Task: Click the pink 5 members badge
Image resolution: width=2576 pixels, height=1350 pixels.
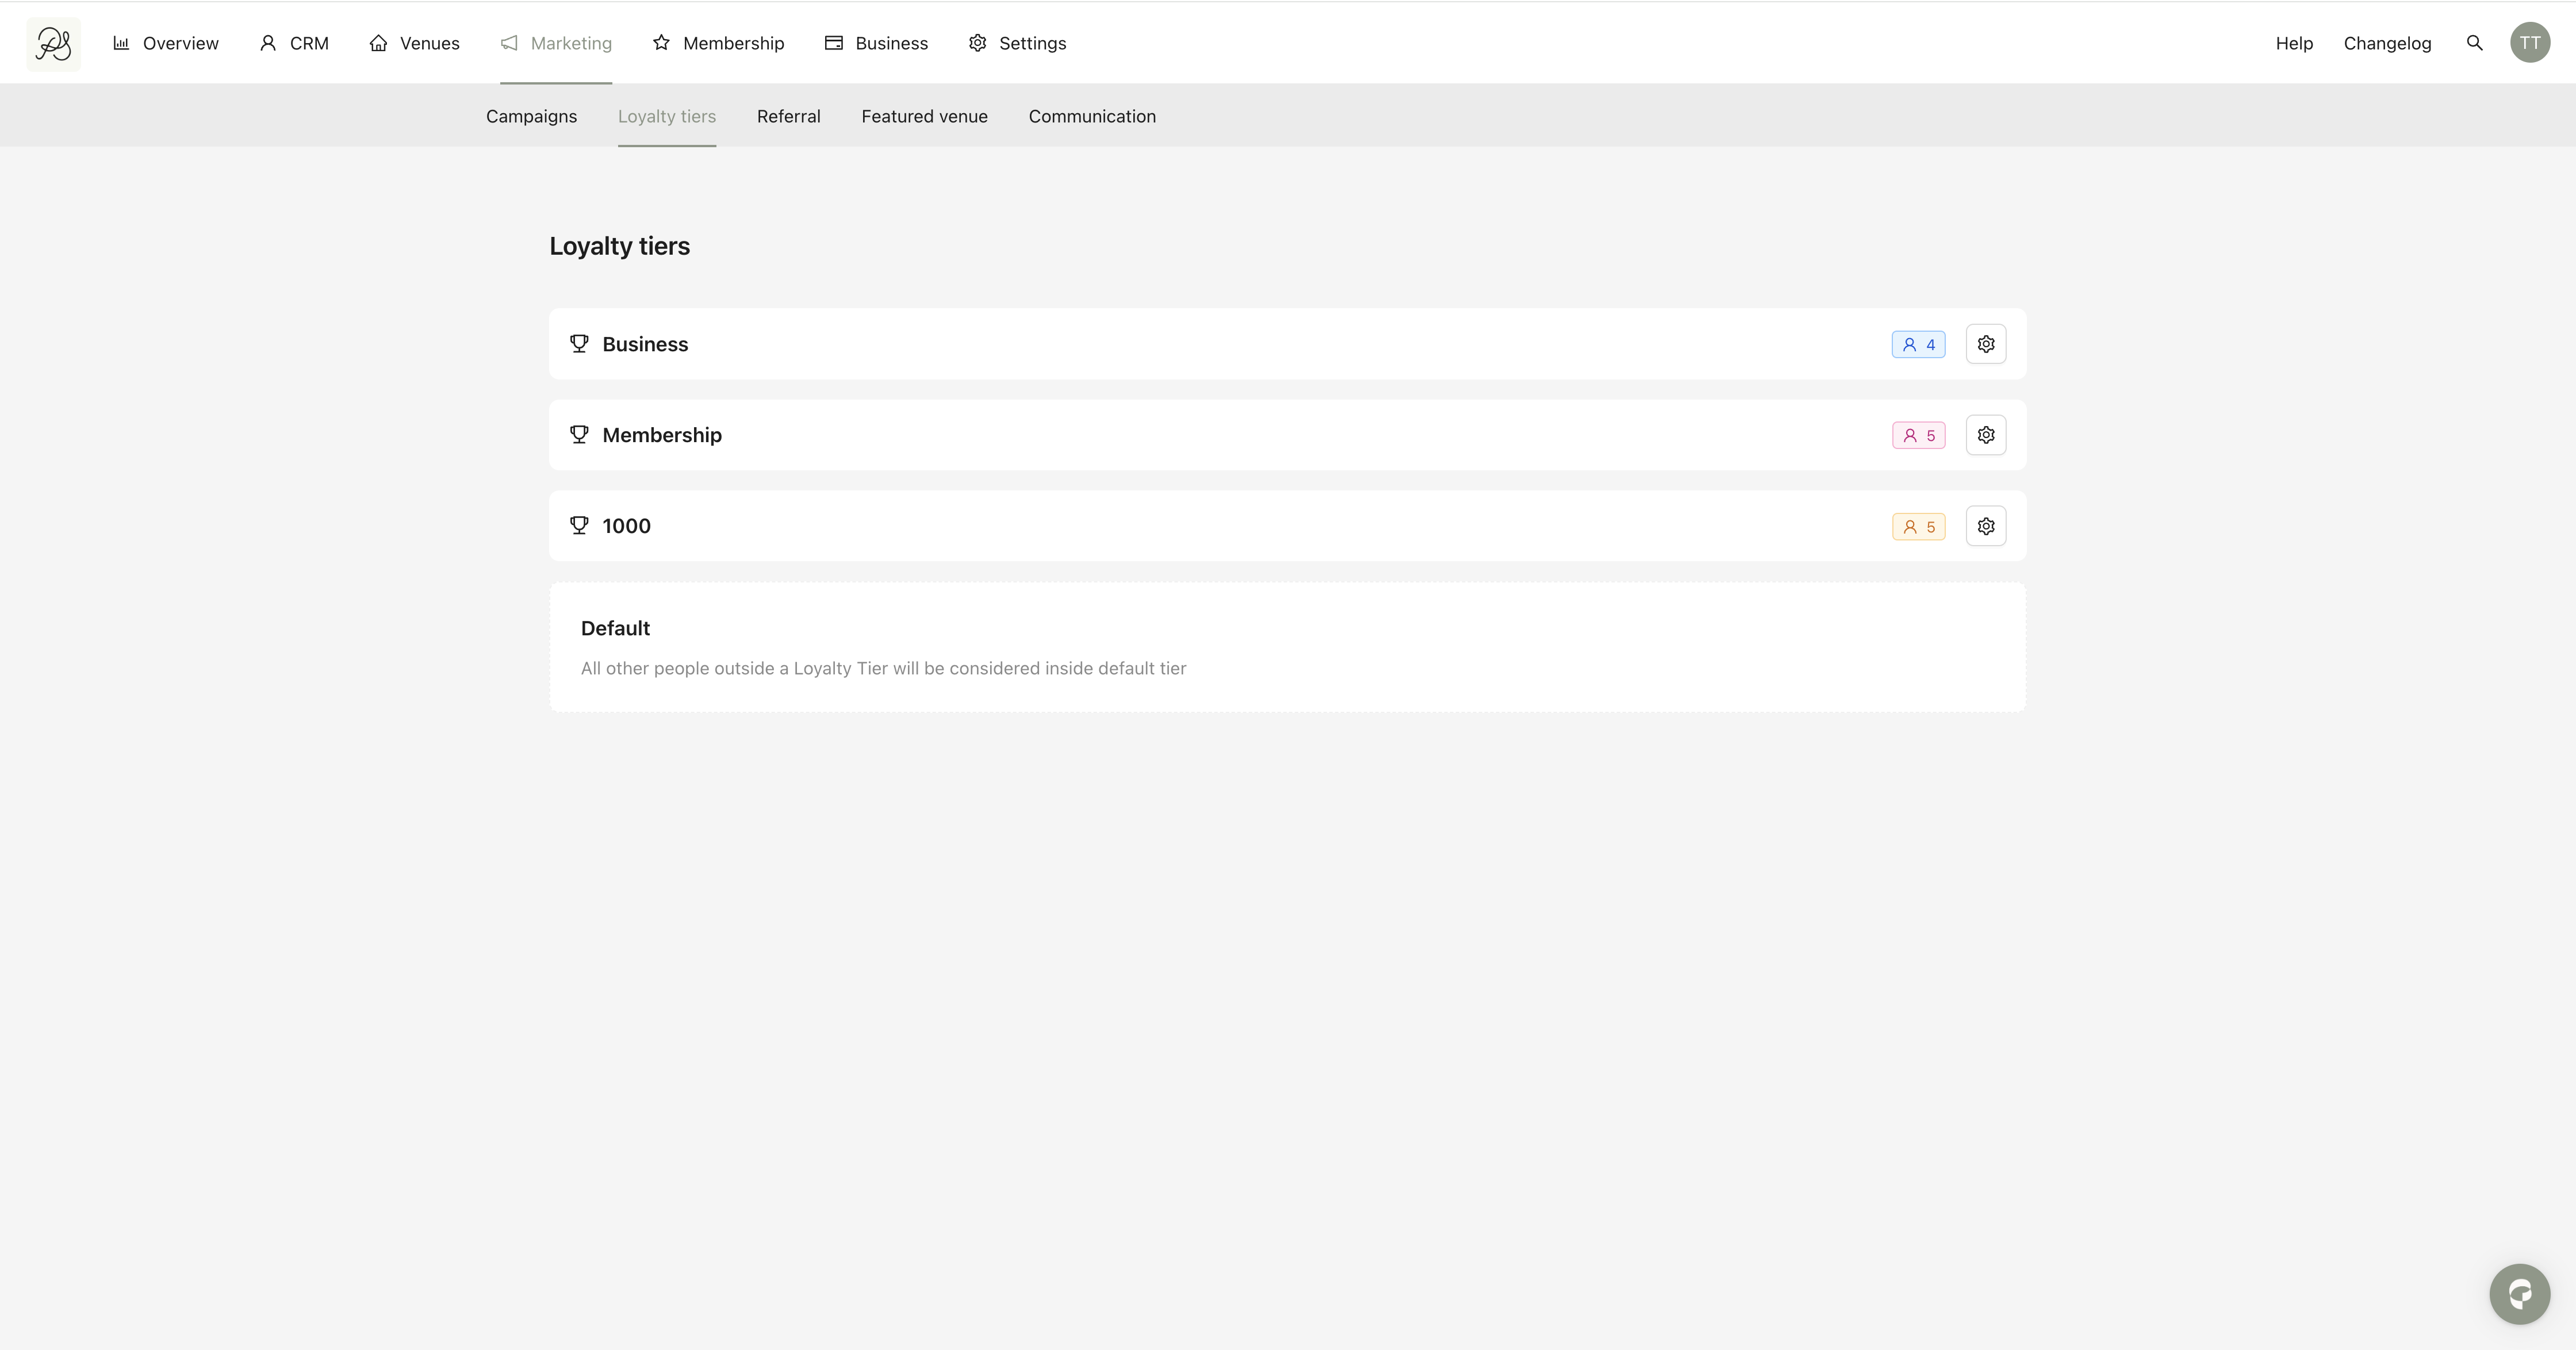Action: [x=1918, y=436]
